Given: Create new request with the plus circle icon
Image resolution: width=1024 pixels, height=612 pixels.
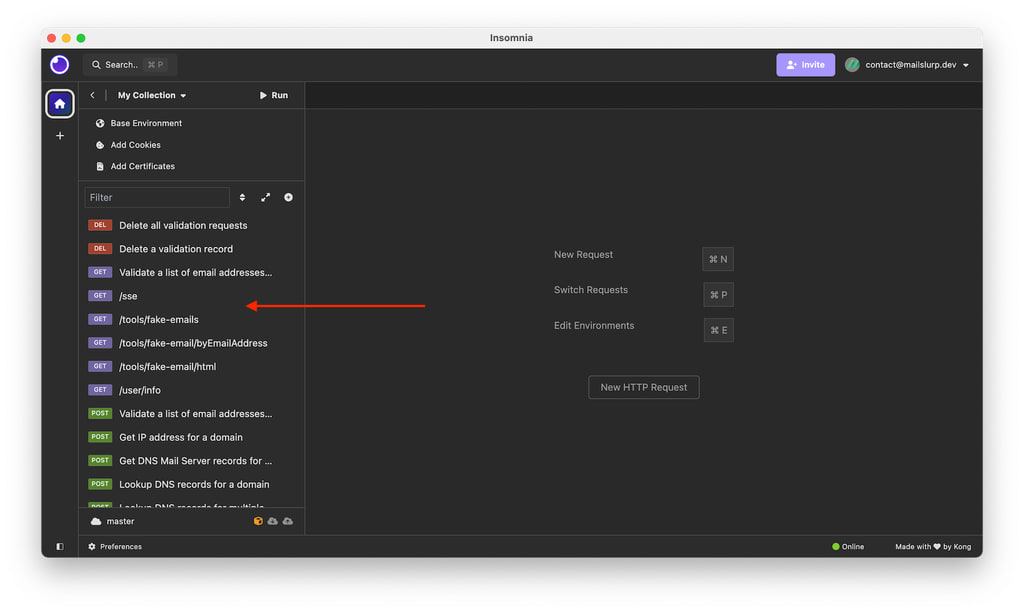Looking at the screenshot, I should click(288, 197).
